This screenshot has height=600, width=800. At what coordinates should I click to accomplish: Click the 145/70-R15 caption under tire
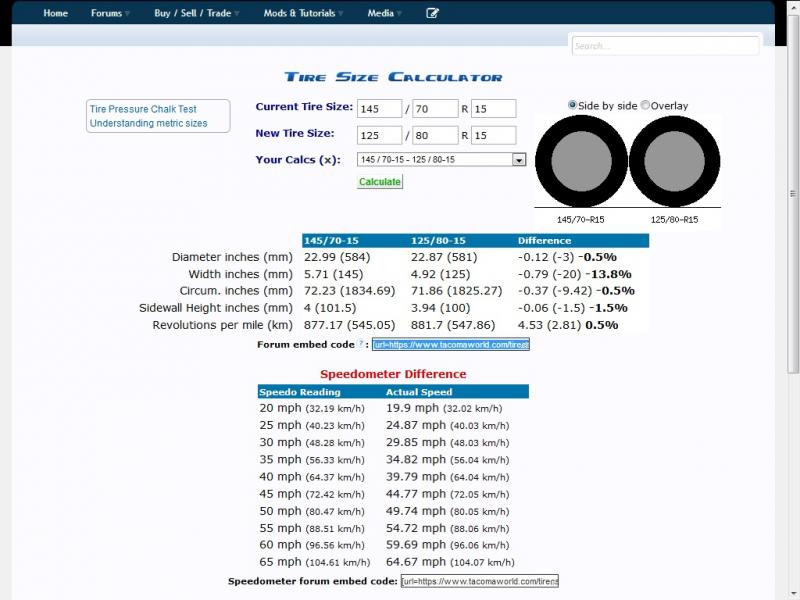581,219
